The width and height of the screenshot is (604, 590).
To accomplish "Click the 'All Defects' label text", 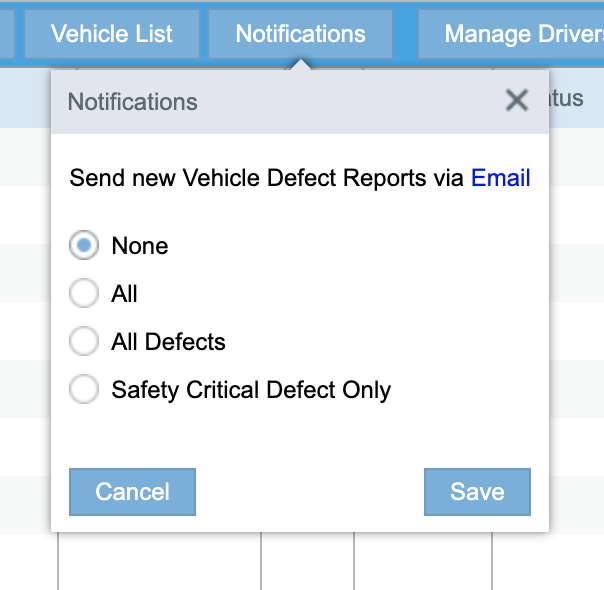I will [x=168, y=342].
